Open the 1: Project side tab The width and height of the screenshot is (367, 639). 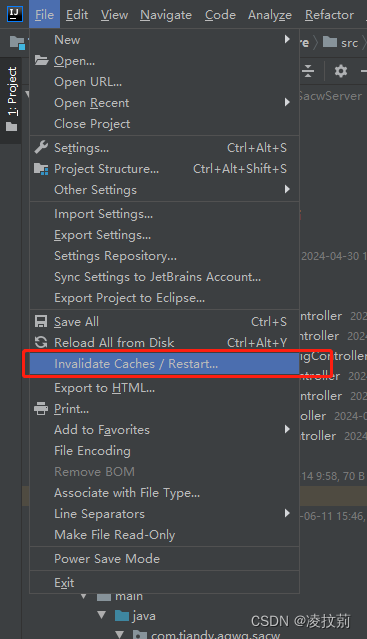pyautogui.click(x=12, y=99)
